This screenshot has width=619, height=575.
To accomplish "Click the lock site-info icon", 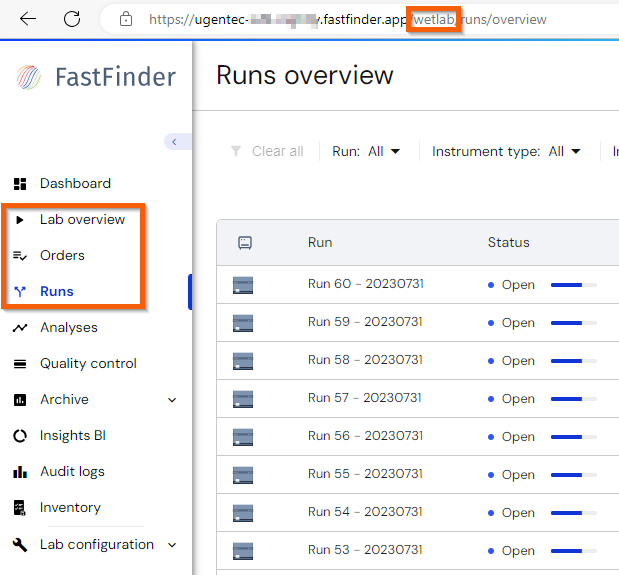I will tap(126, 19).
